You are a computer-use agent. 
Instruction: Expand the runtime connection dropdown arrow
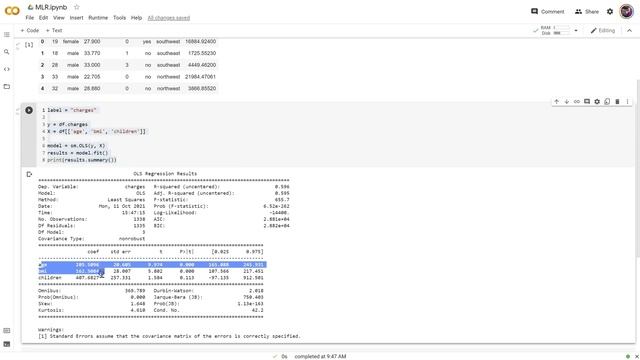coord(576,31)
